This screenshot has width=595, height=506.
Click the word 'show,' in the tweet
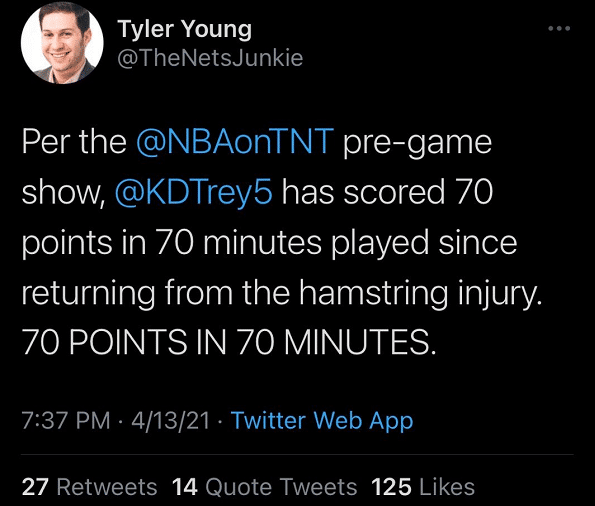click(63, 194)
